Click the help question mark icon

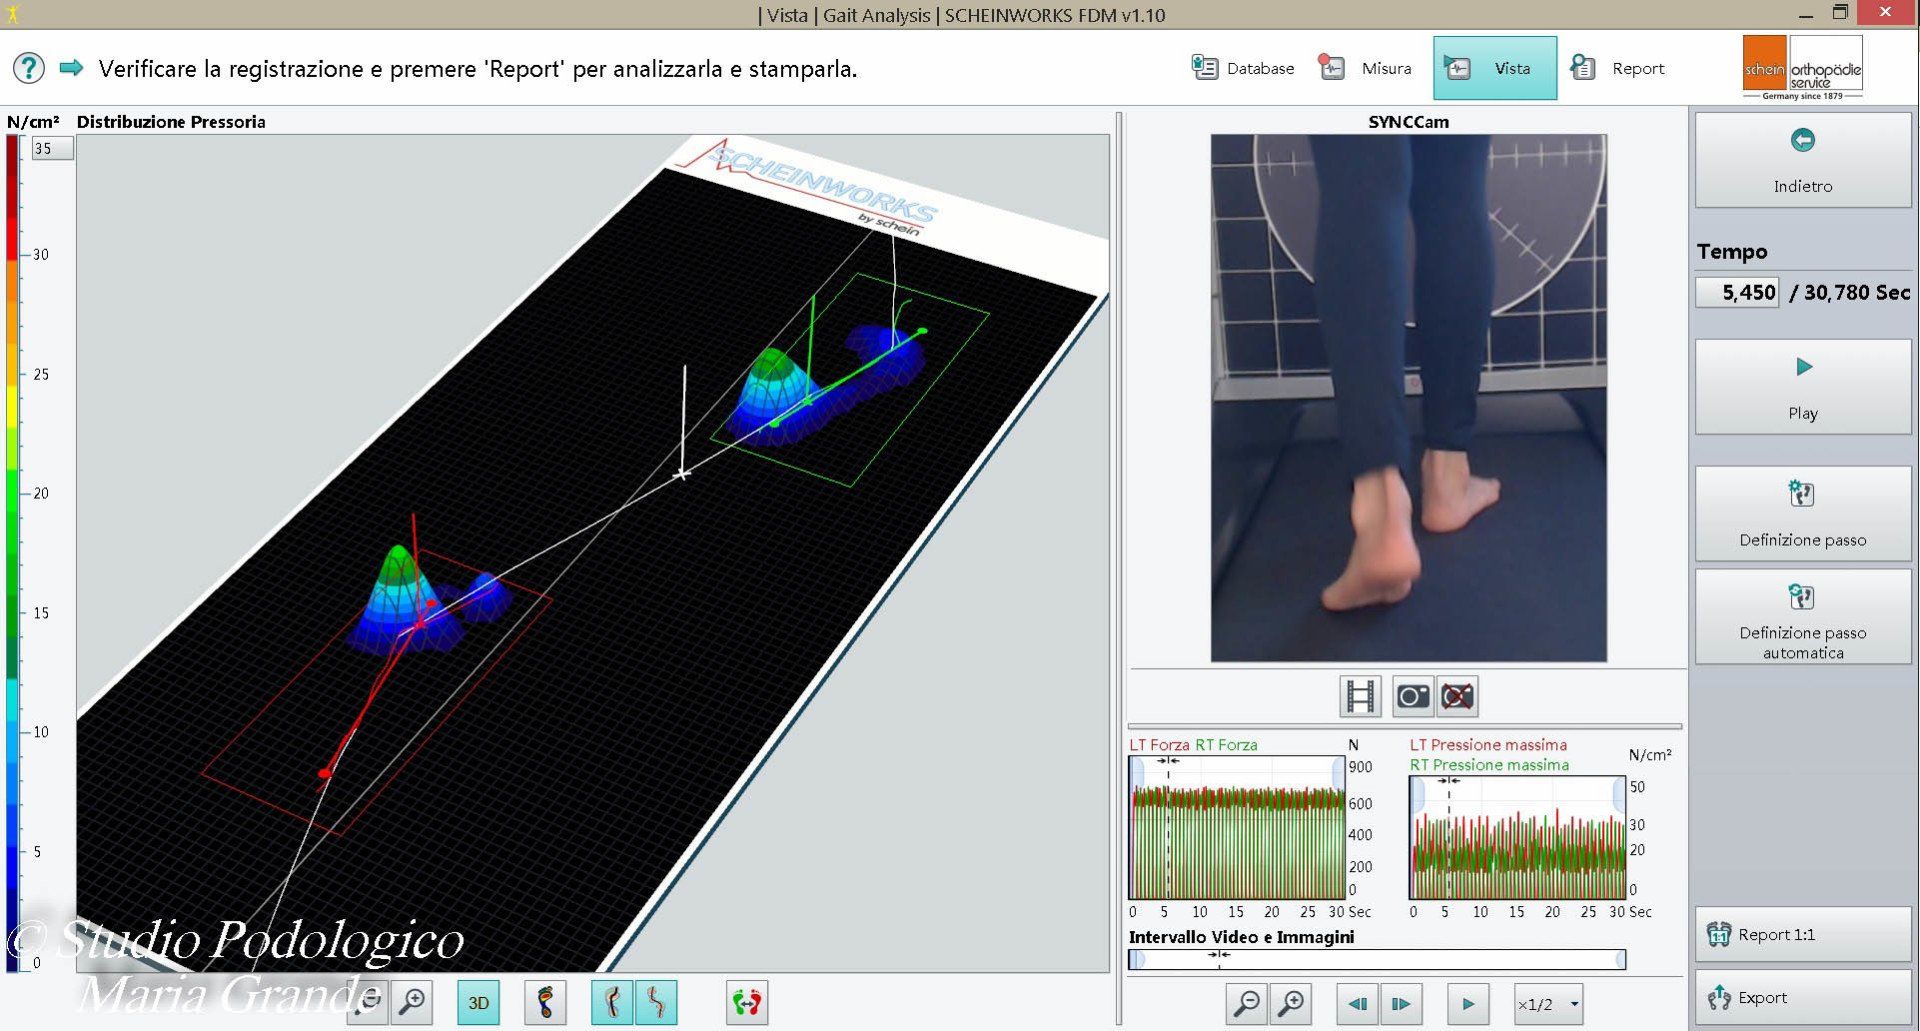click(28, 68)
